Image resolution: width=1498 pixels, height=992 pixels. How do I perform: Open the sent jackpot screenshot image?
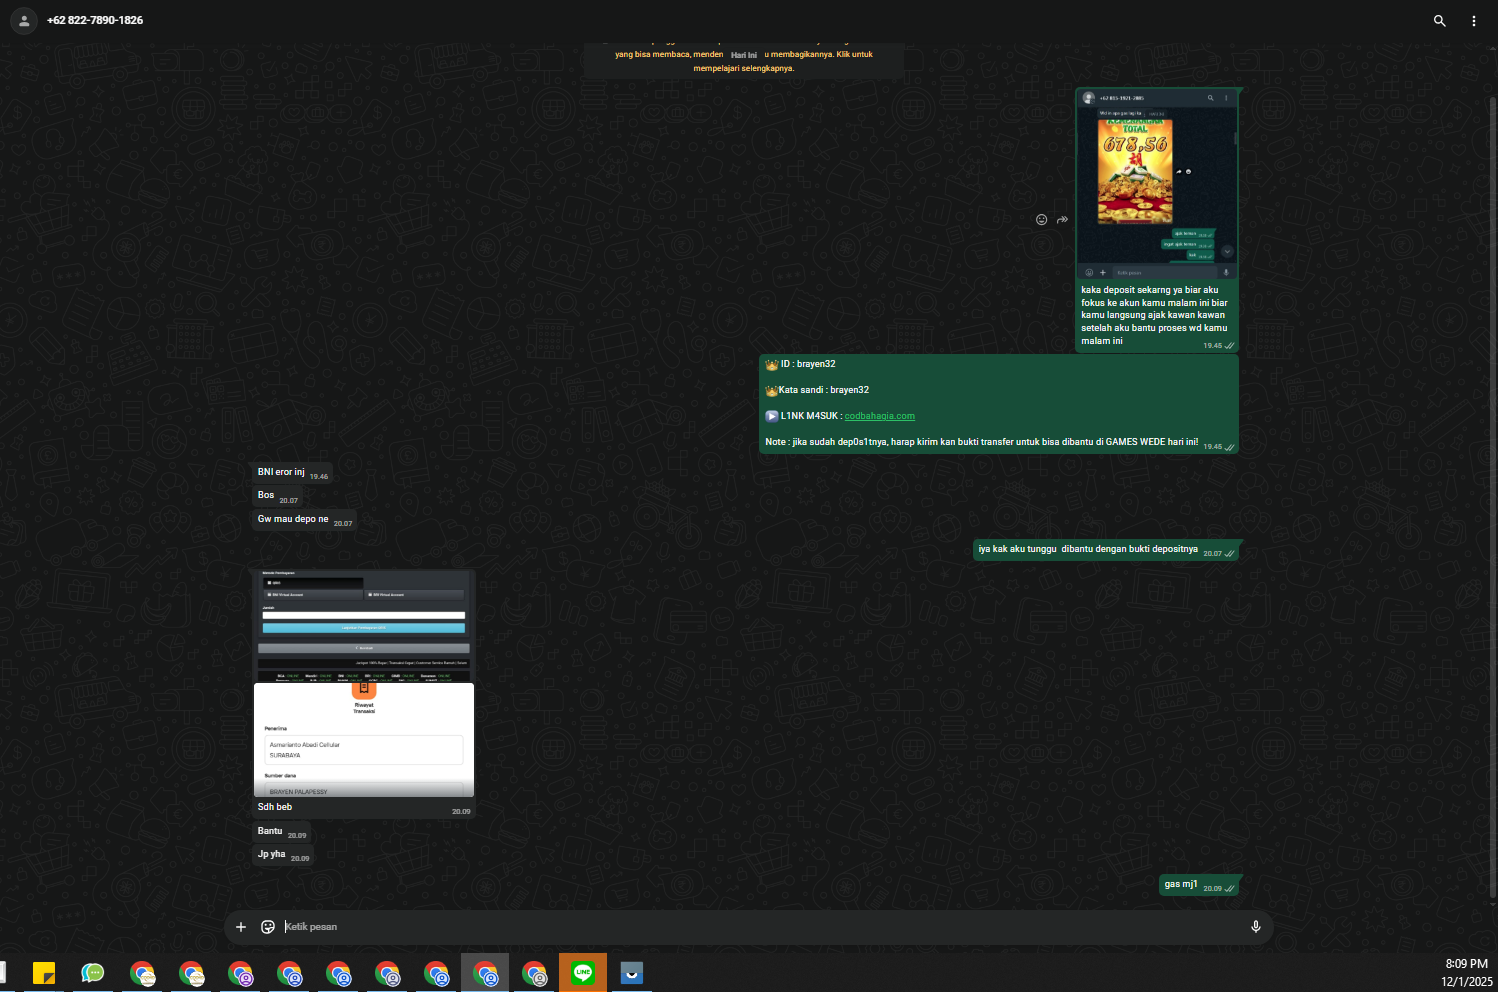click(1157, 185)
